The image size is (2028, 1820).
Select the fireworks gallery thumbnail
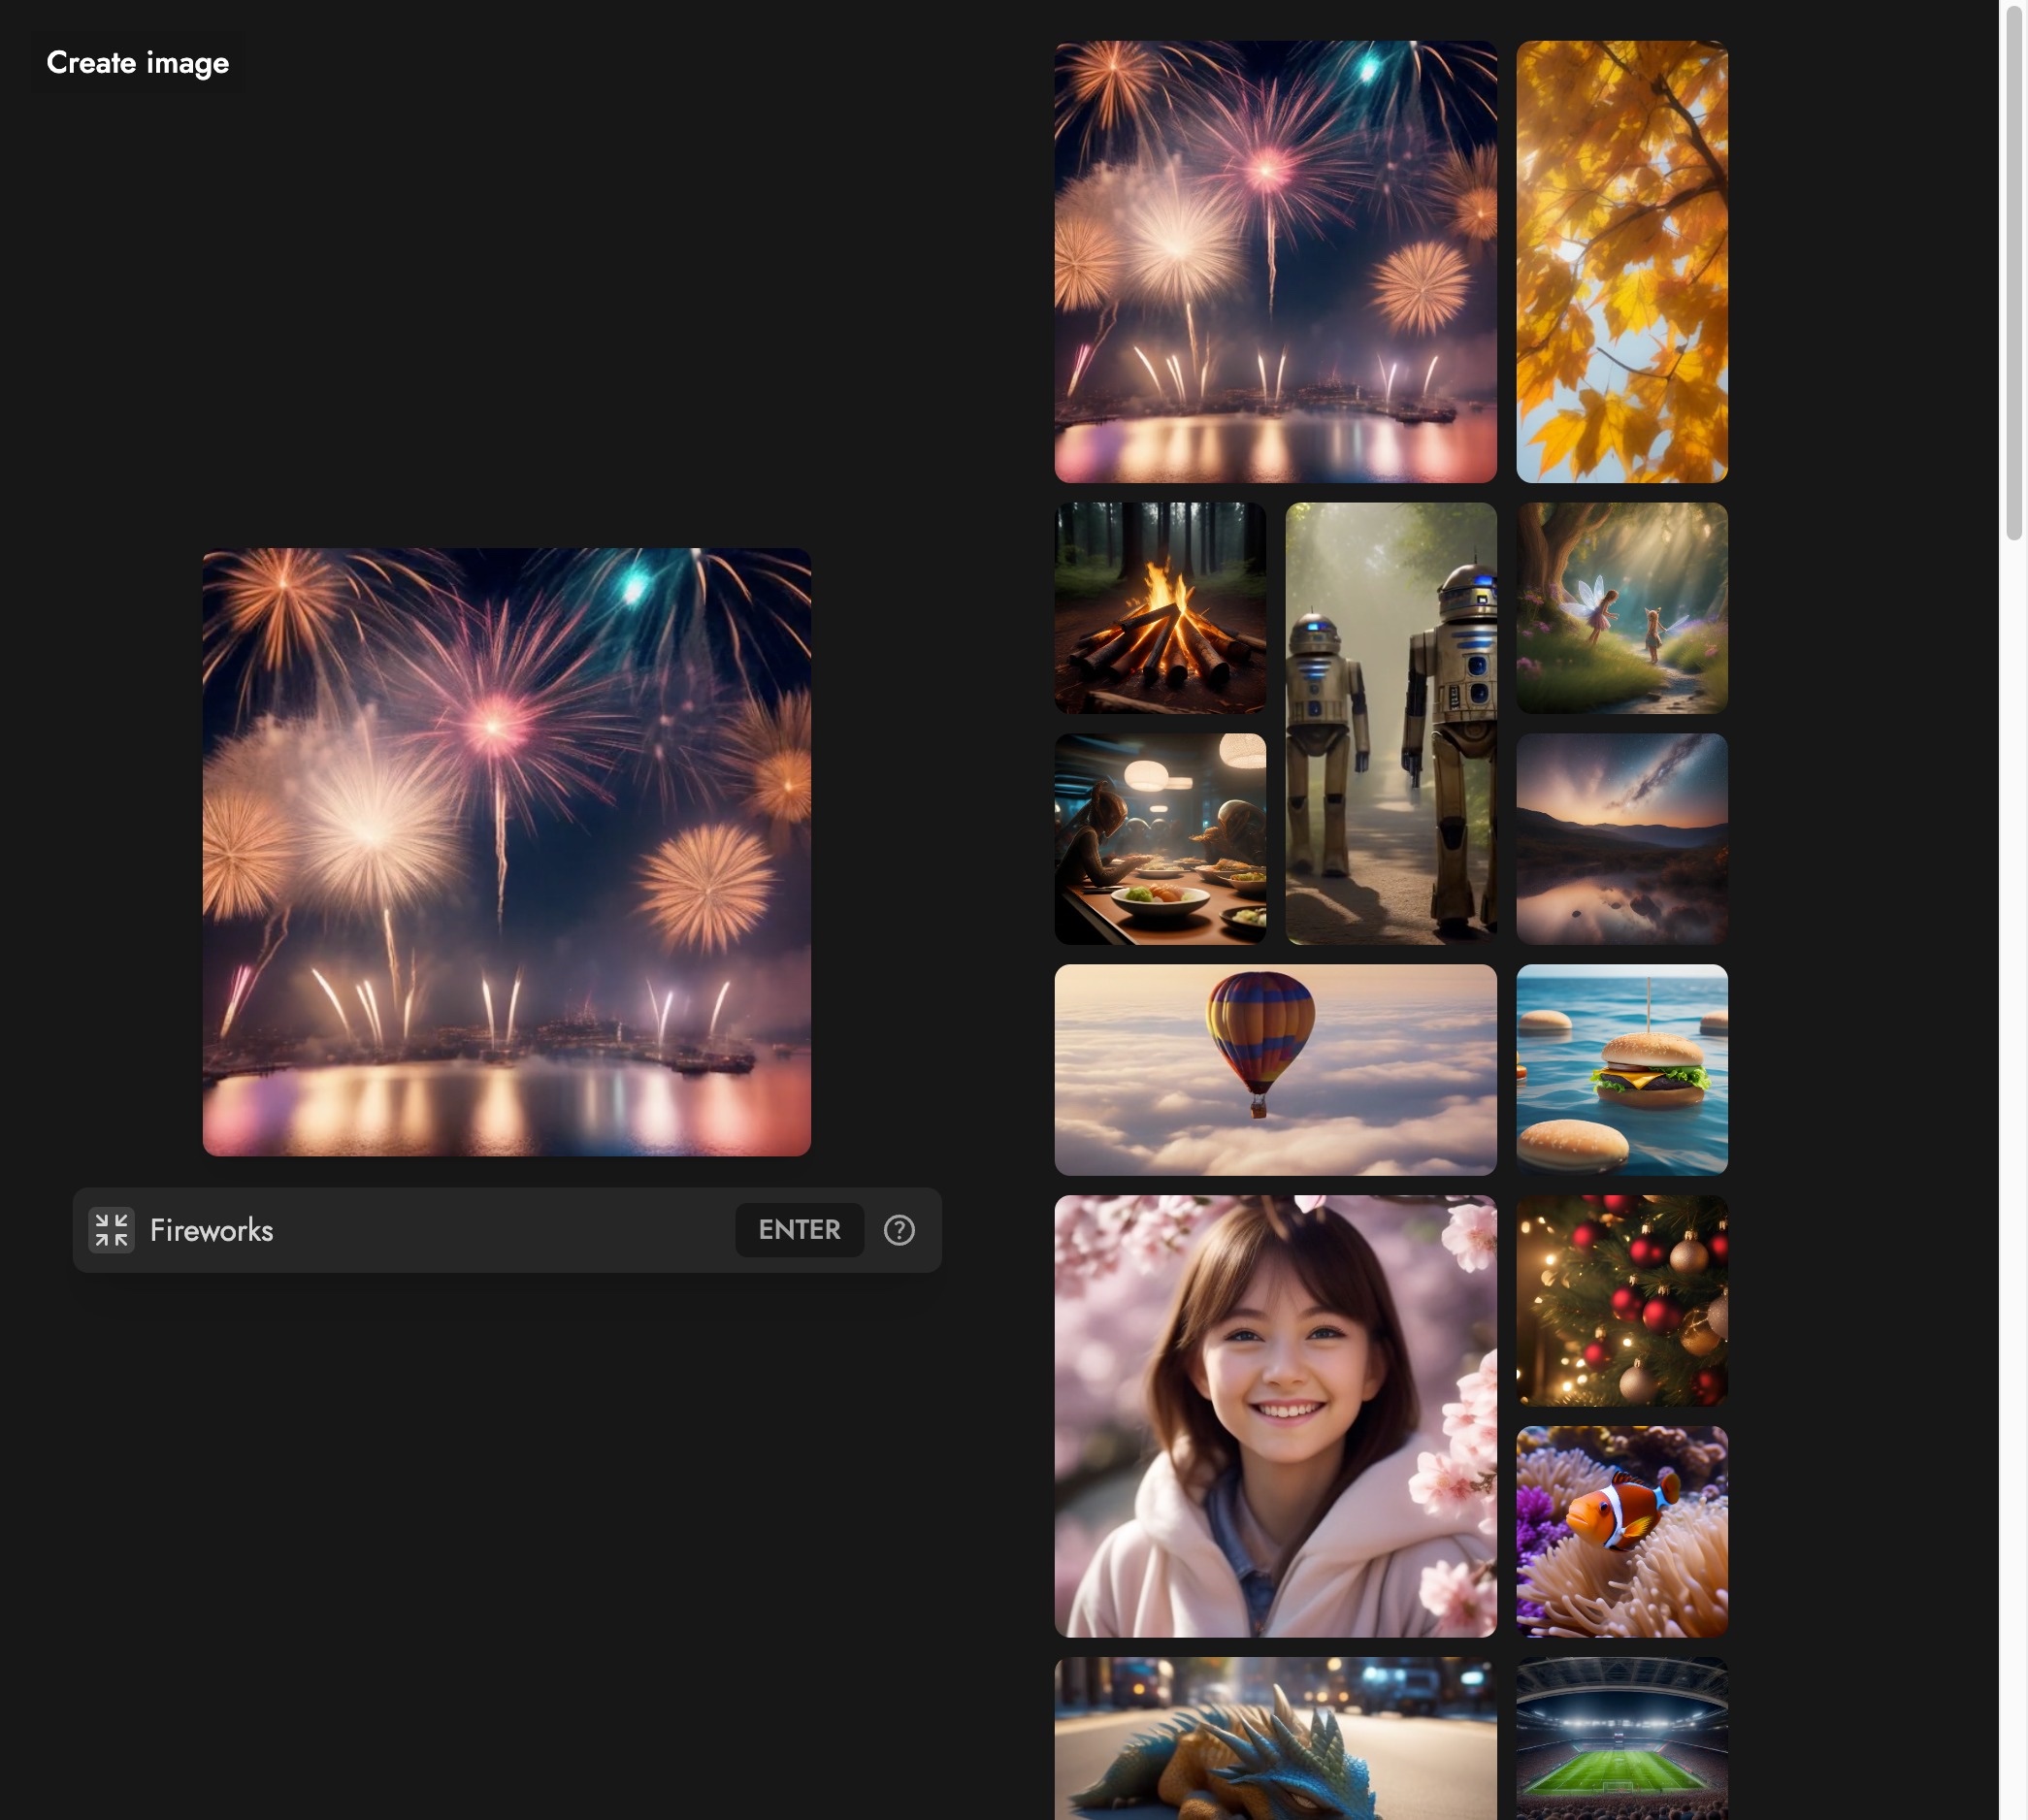point(1275,261)
